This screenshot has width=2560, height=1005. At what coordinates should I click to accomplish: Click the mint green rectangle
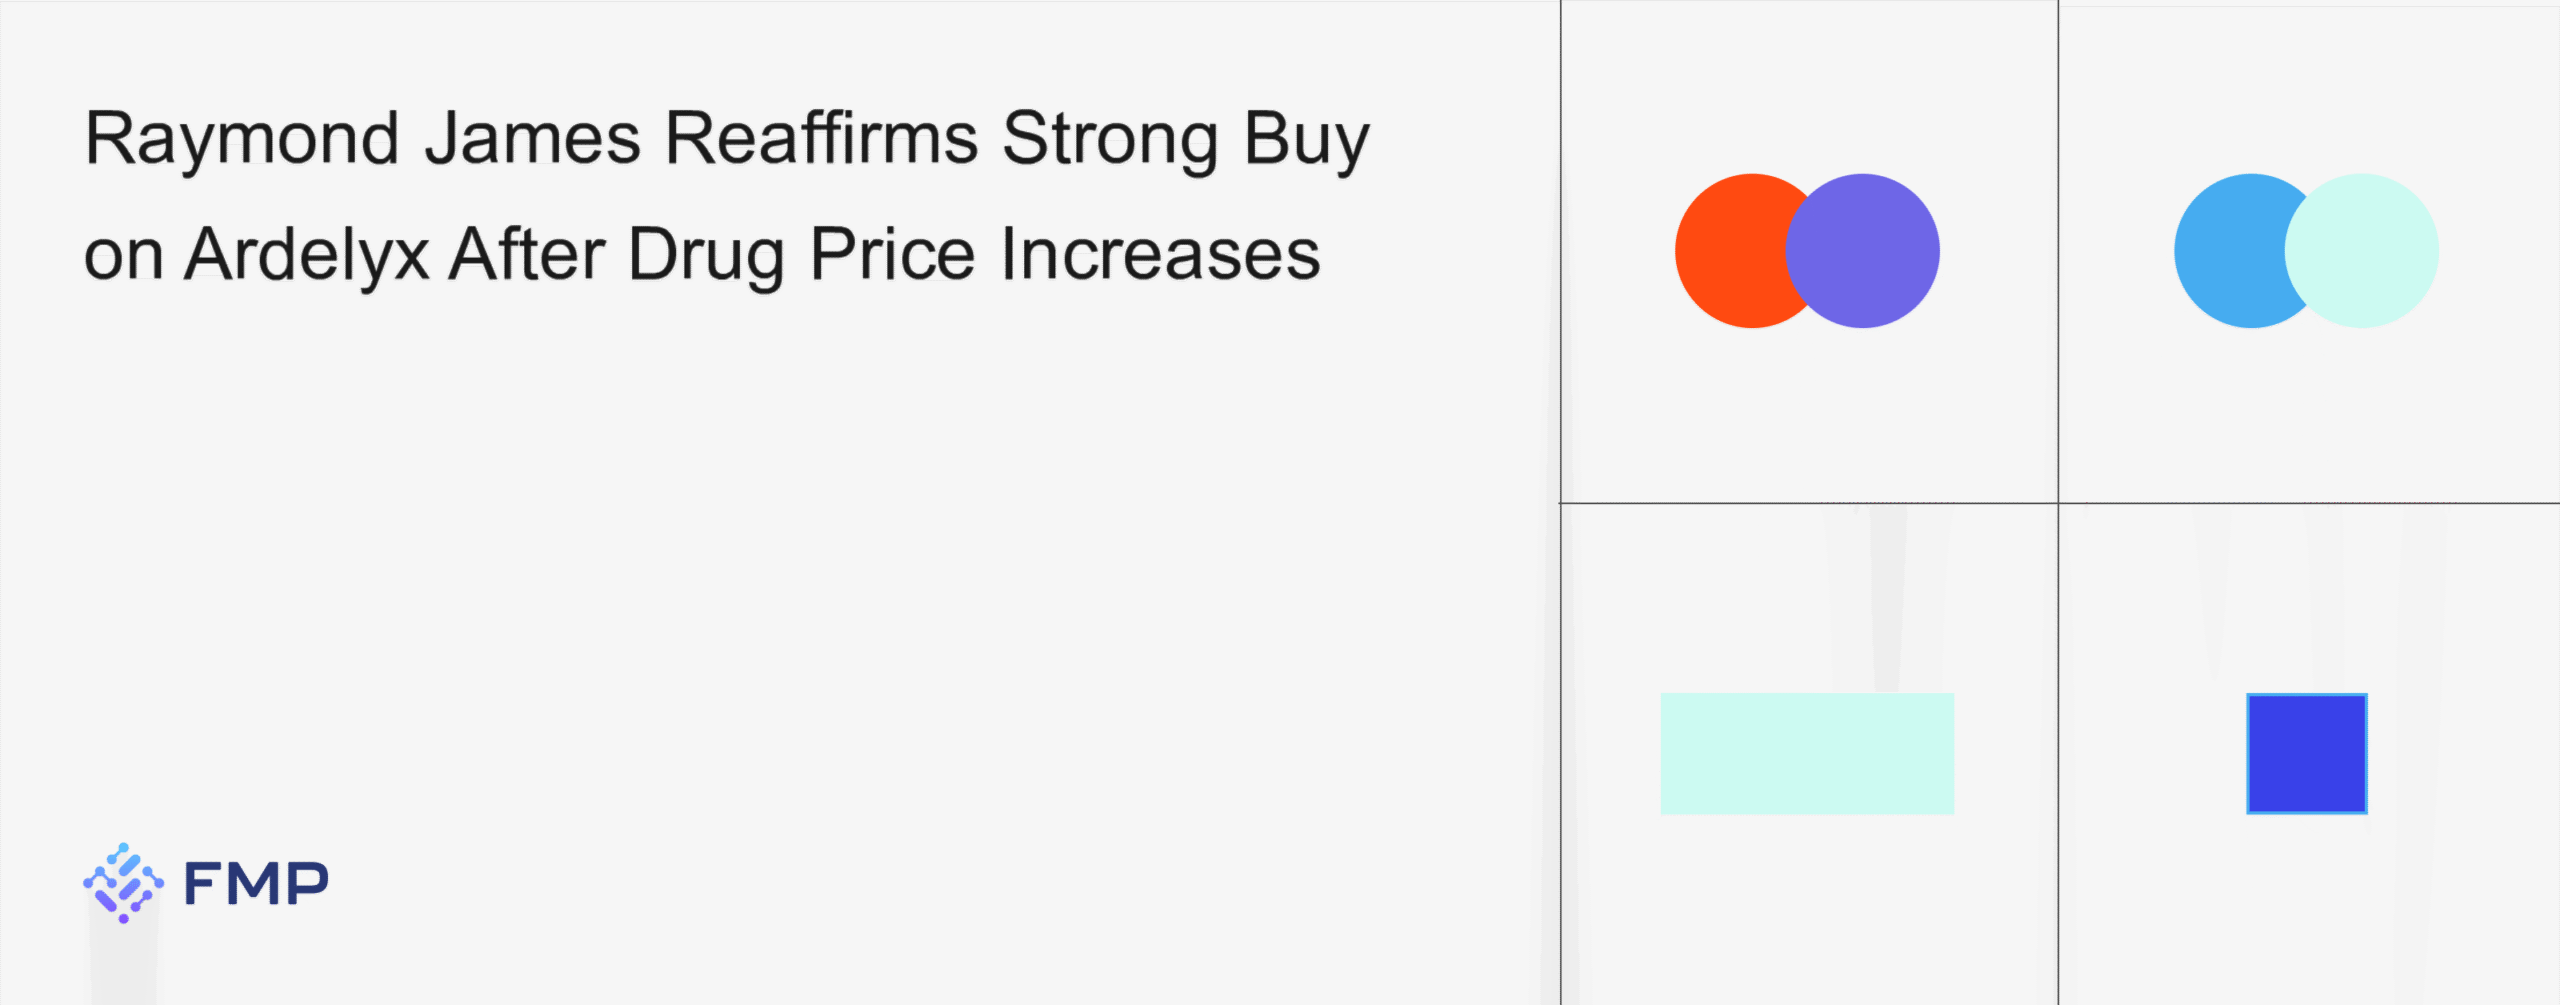click(1807, 754)
